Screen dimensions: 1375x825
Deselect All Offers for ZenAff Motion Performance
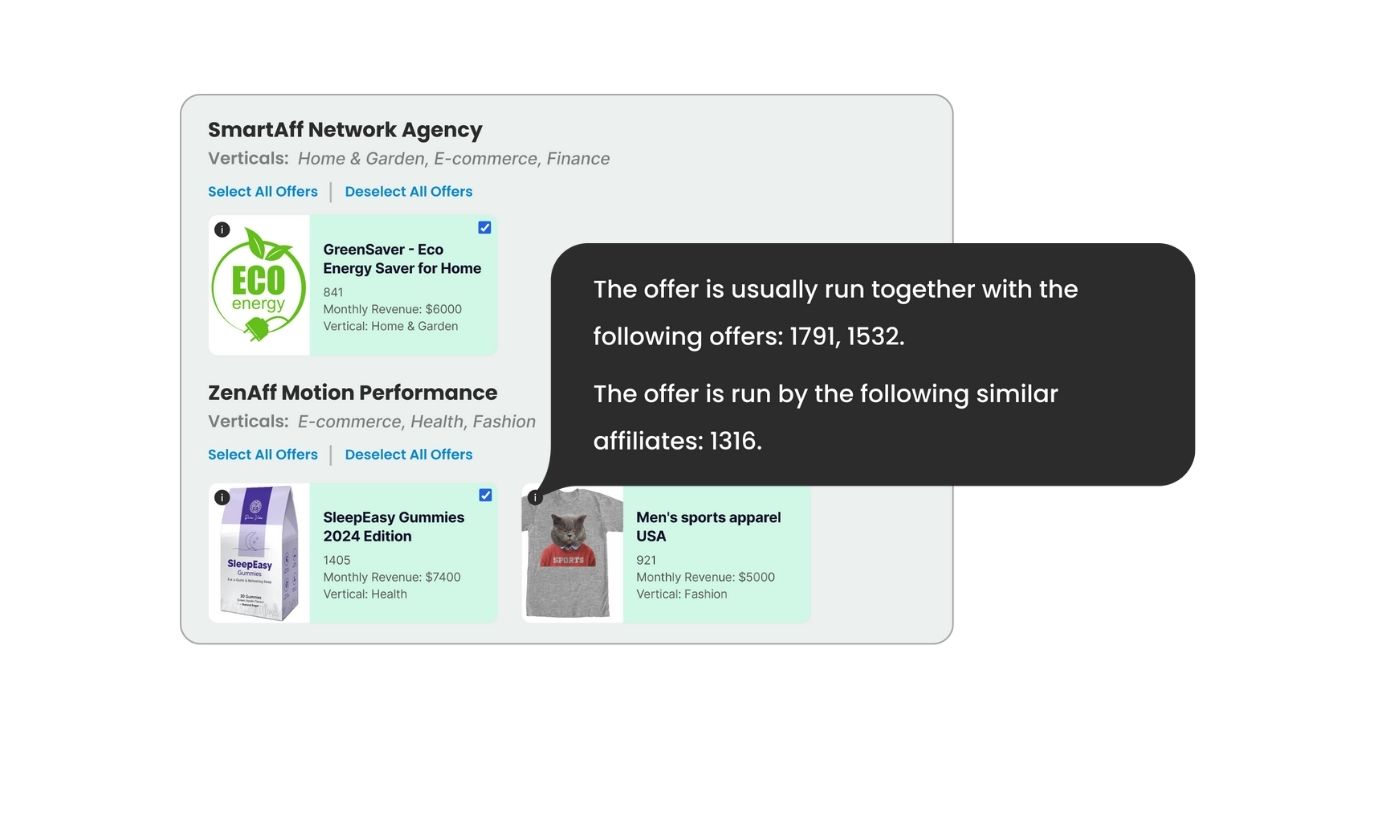pos(408,454)
